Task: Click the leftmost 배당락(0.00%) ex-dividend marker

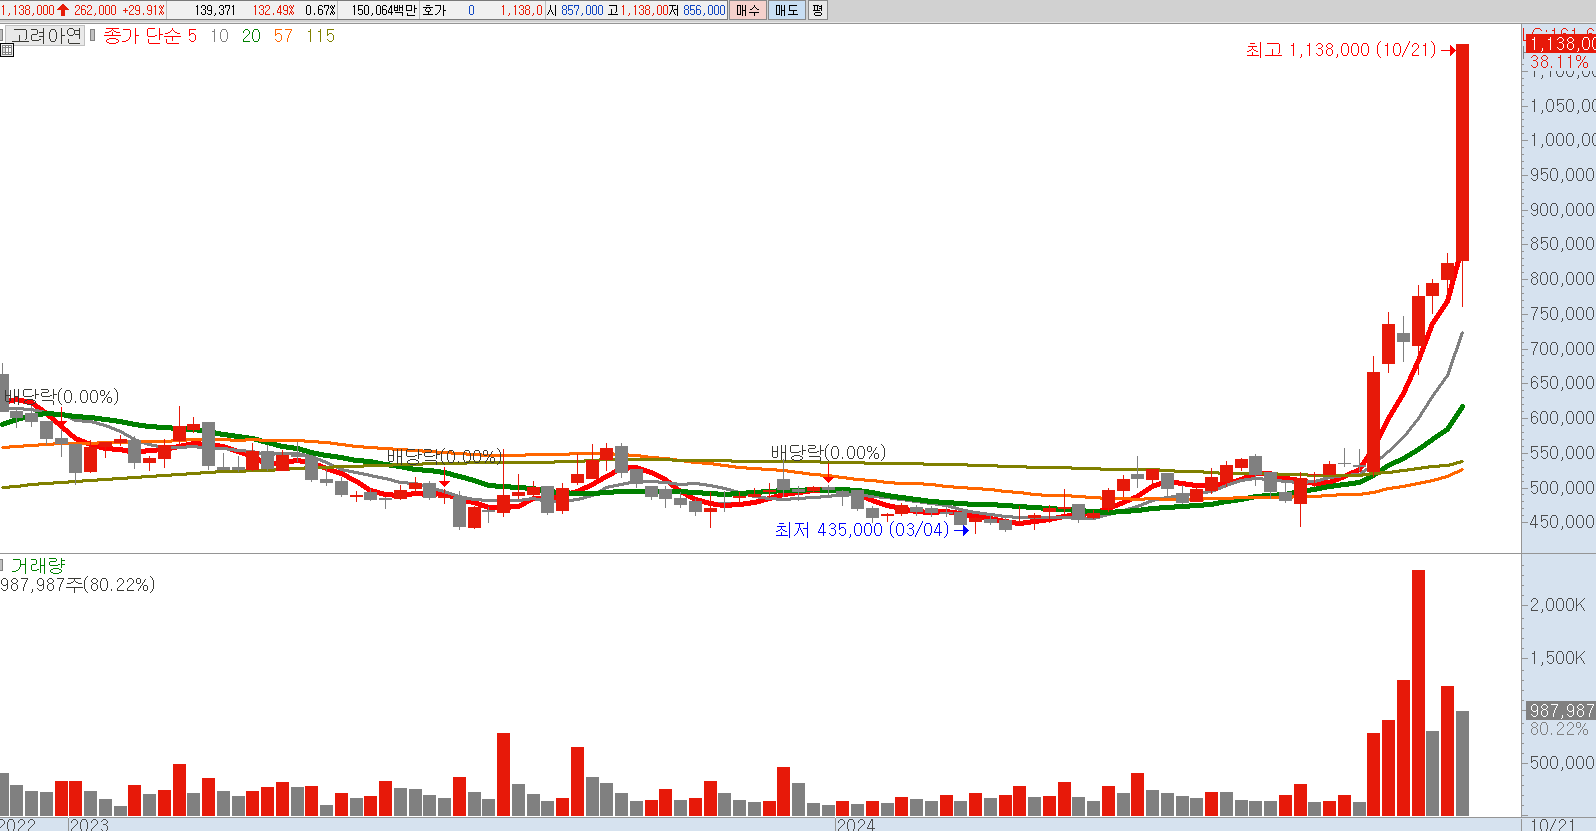Action: pos(61,397)
